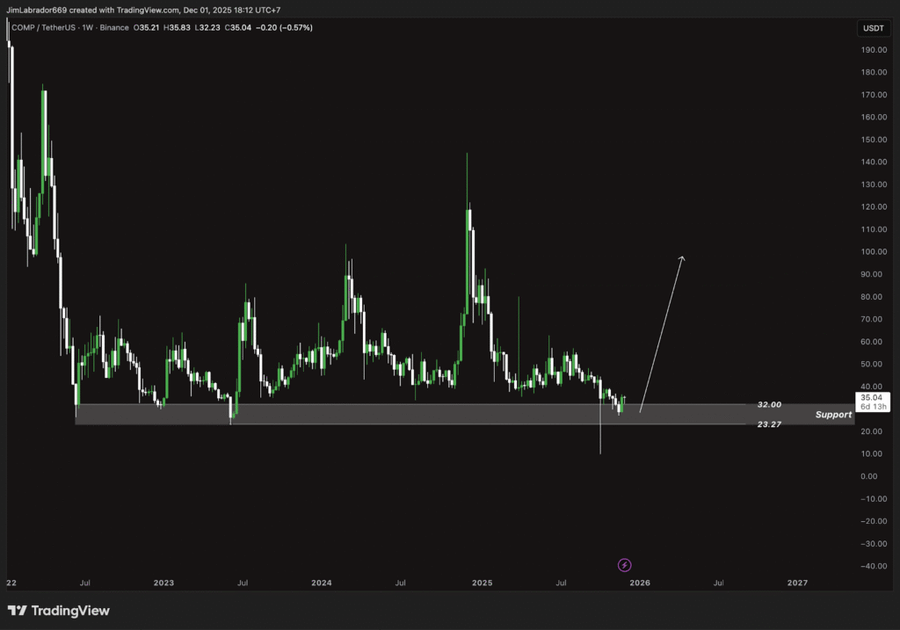Toggle the chart legend visibility bar
Viewport: 900px width, 630px height.
pyautogui.click(x=6, y=28)
